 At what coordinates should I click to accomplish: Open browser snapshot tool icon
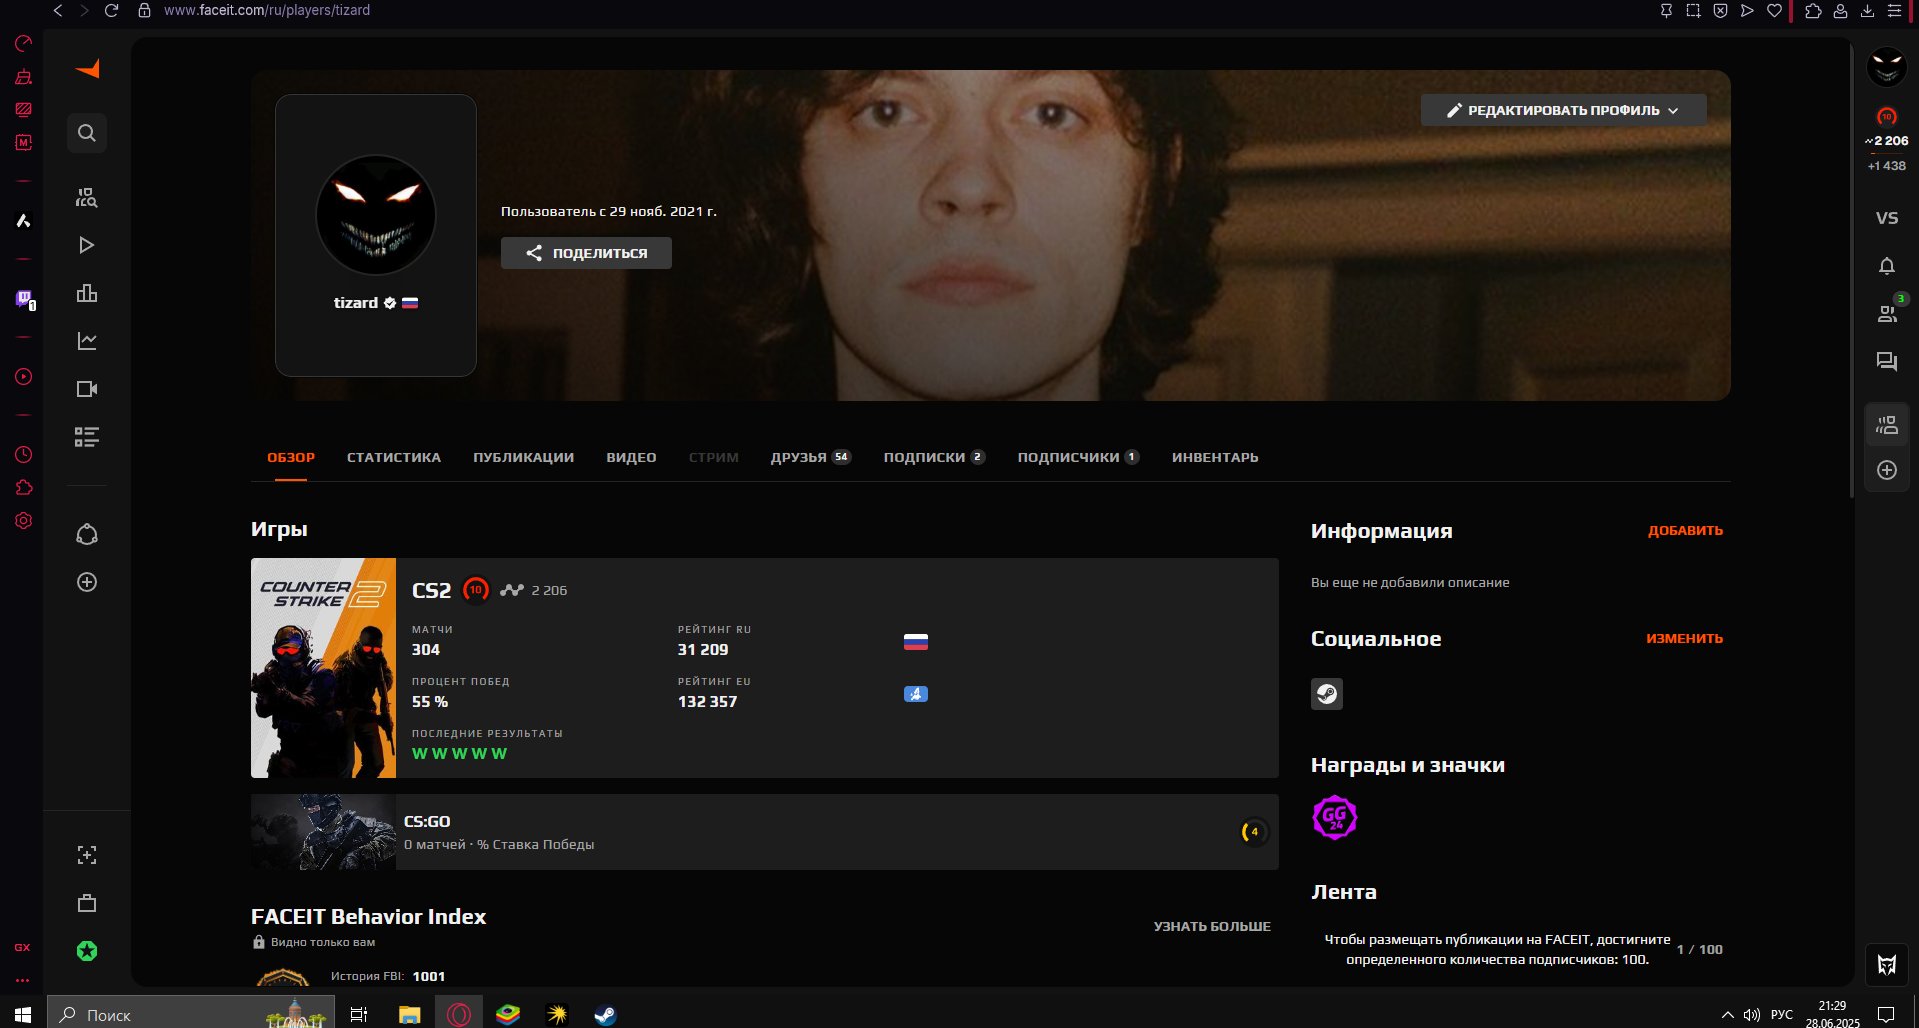click(x=1693, y=10)
